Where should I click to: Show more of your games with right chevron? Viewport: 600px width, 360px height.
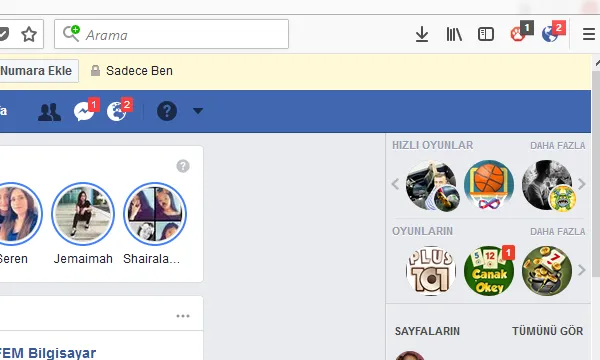[582, 270]
